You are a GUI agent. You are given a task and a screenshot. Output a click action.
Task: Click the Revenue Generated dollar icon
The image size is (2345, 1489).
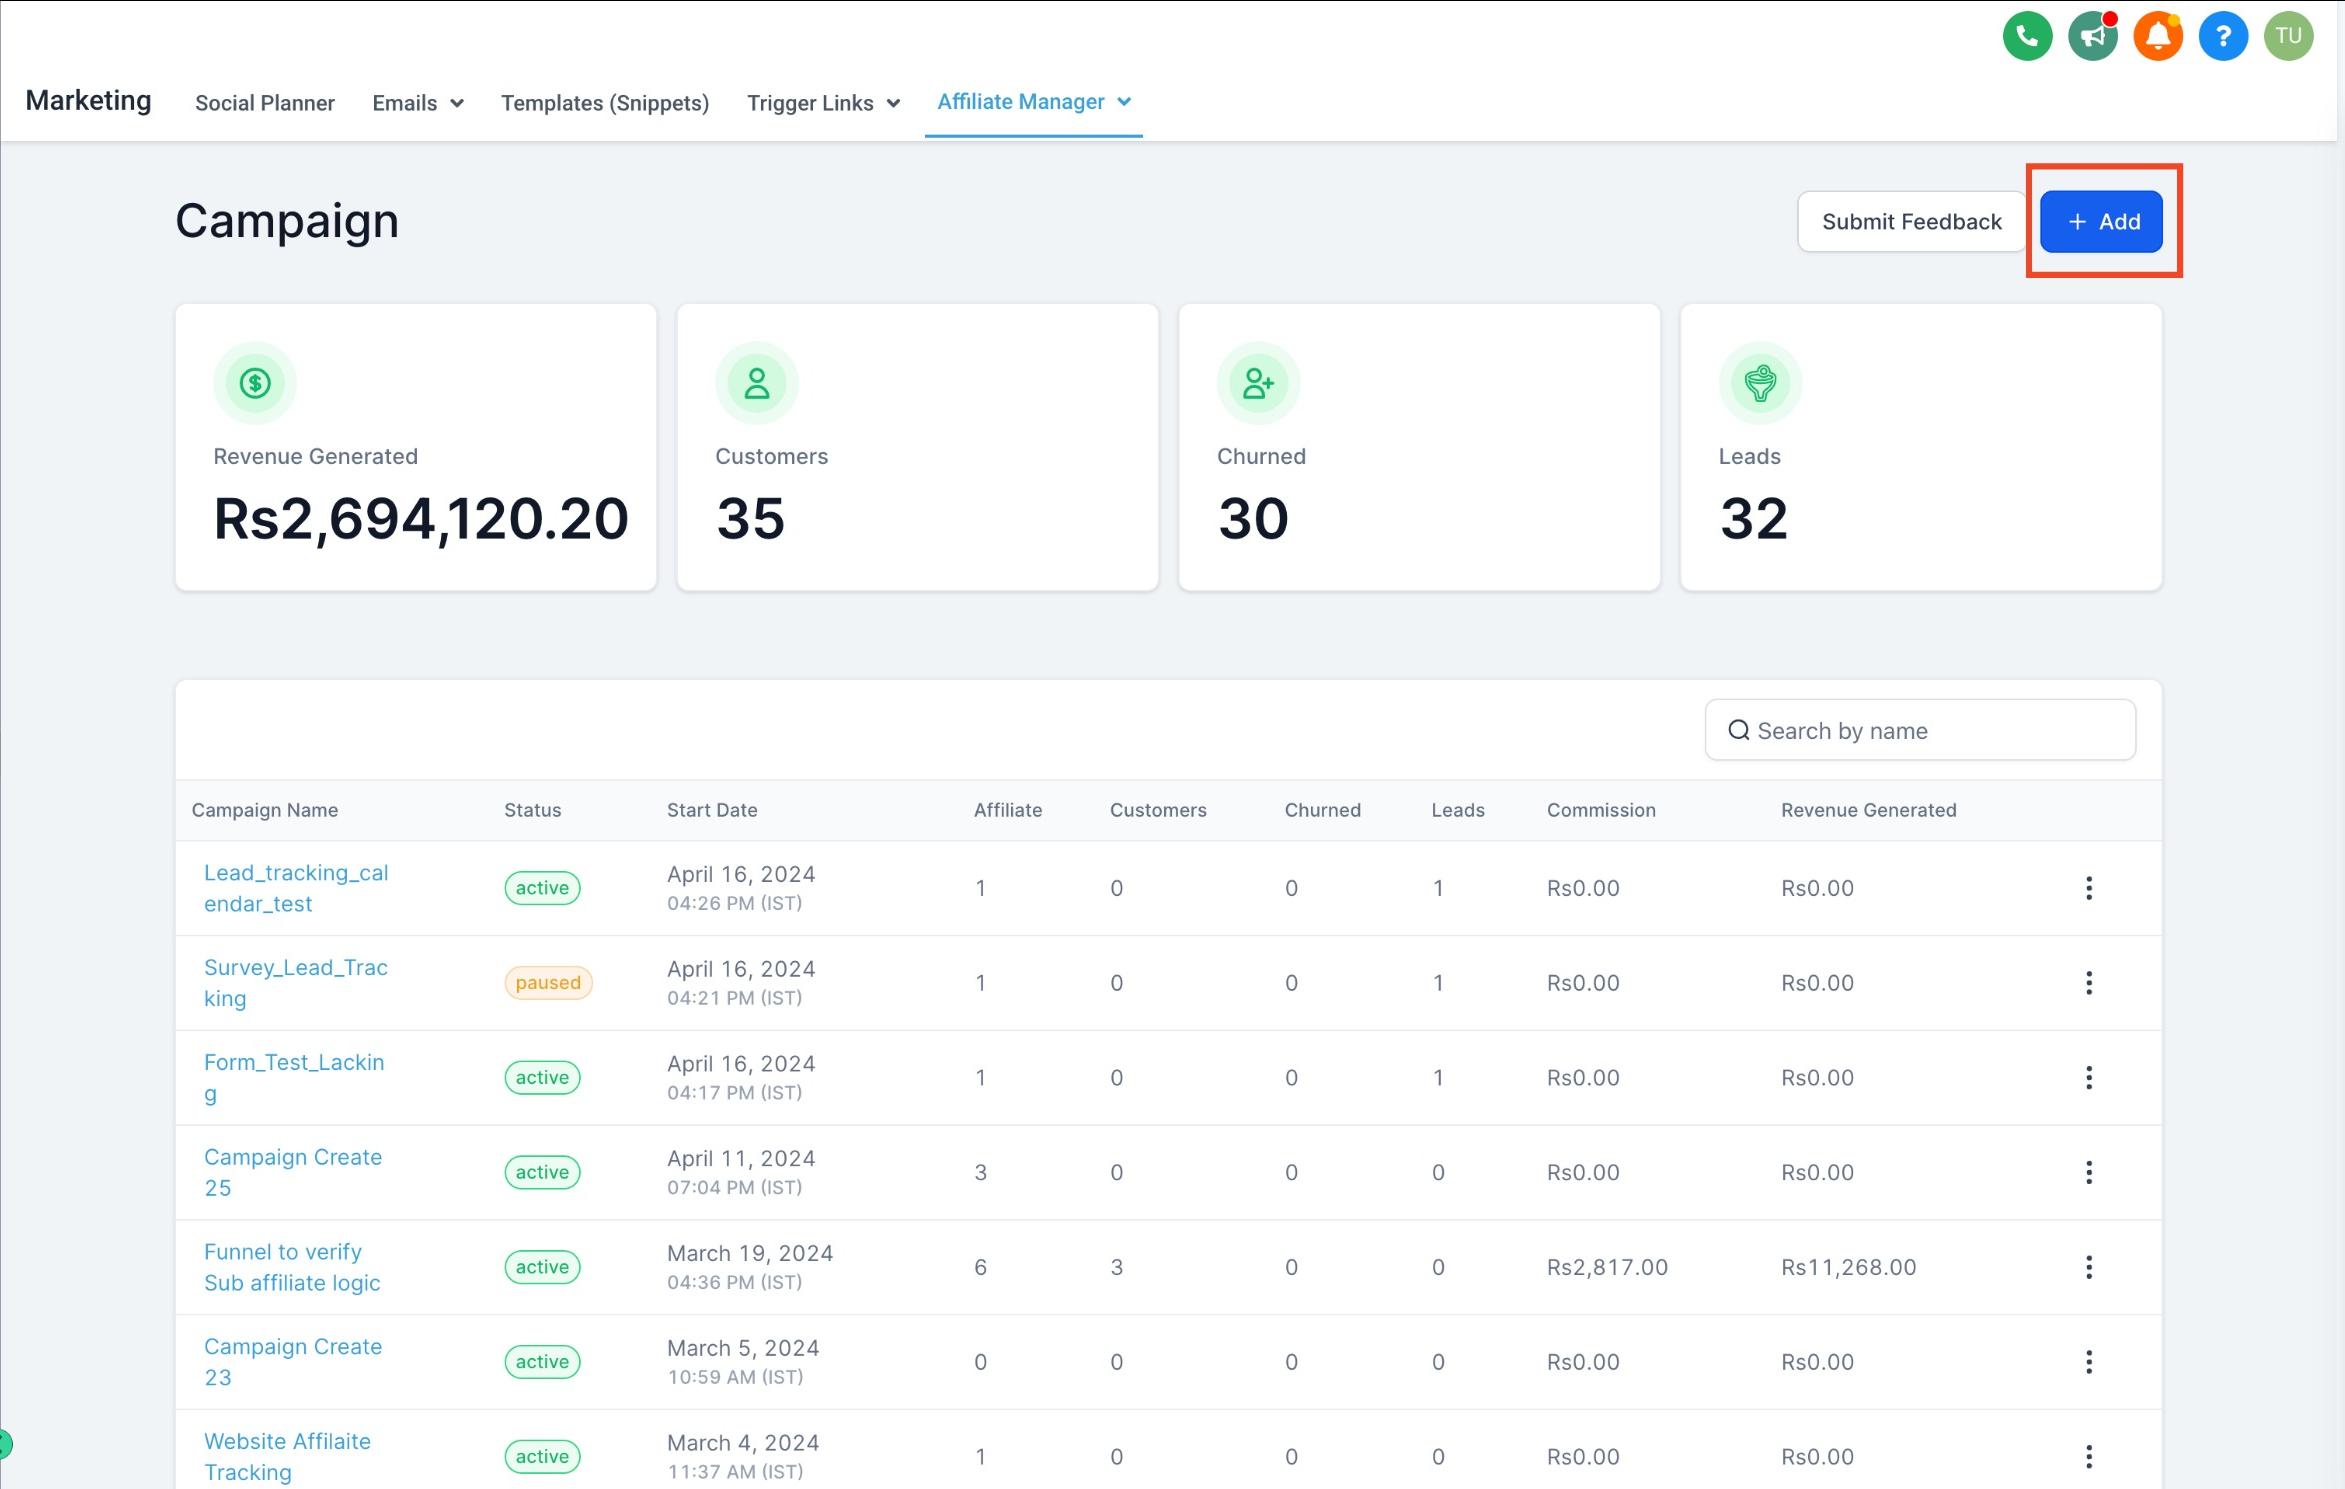coord(255,383)
